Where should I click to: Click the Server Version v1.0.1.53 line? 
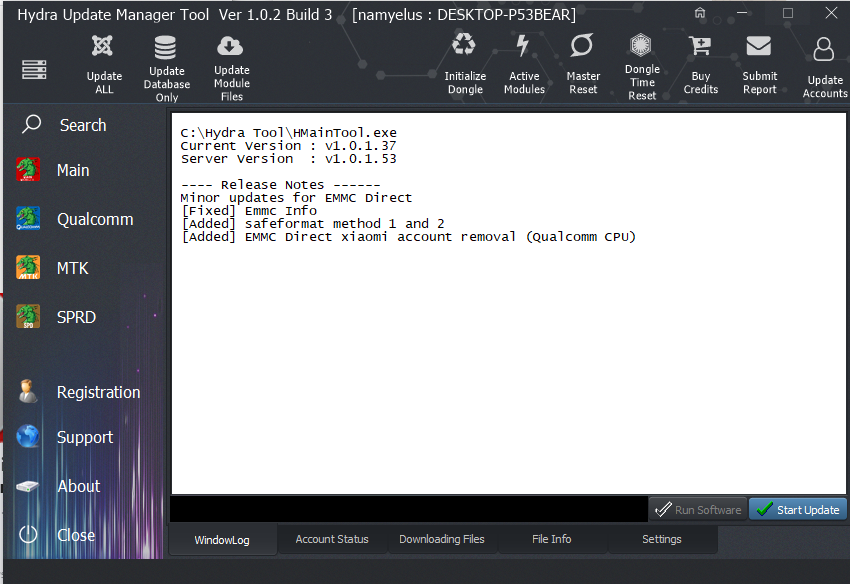click(288, 159)
